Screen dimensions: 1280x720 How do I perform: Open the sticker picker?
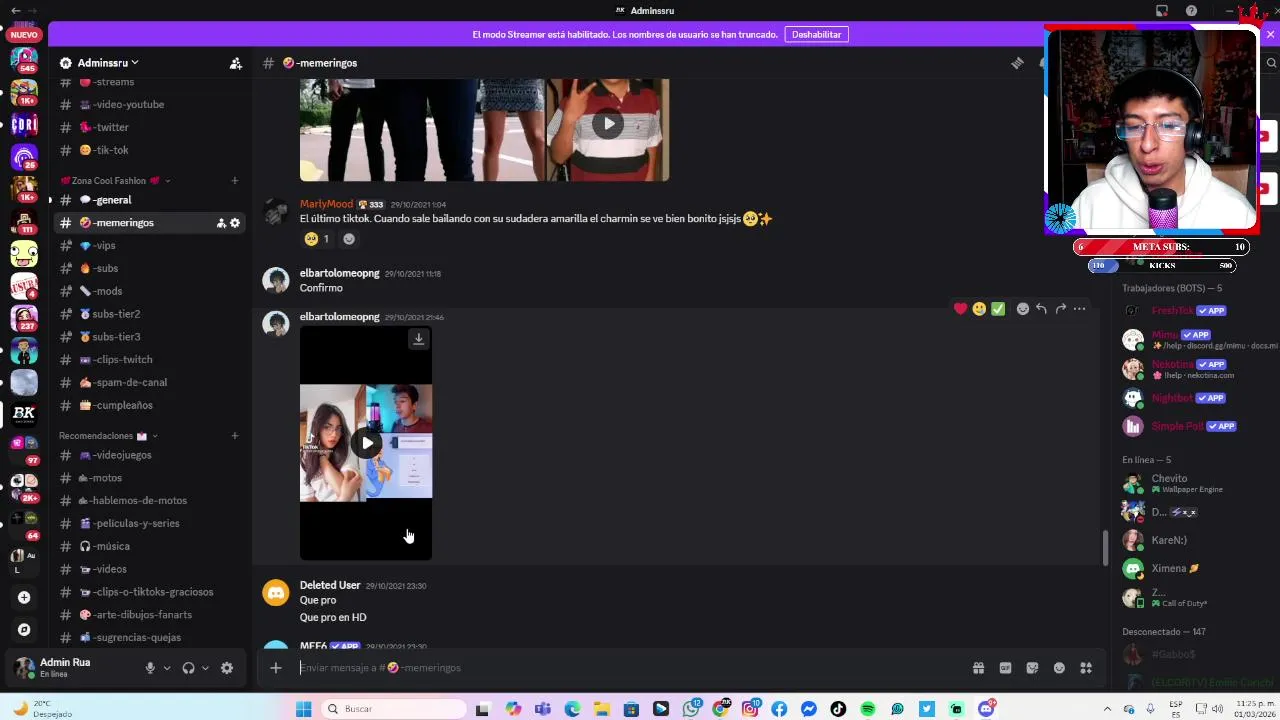(x=1032, y=668)
